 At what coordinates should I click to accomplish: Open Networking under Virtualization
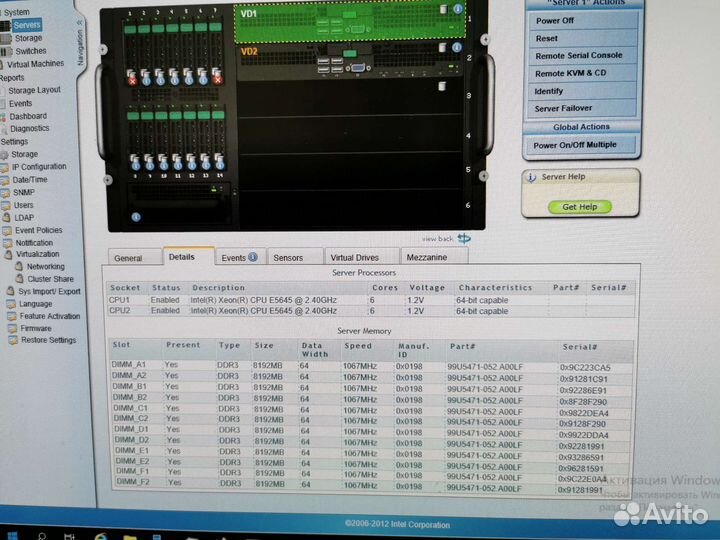45,267
